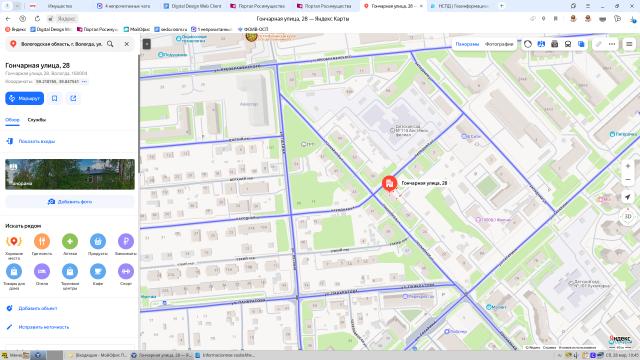The width and height of the screenshot is (640, 360).
Task: Open the ФОИВ-ОСП bookmark
Action: [253, 29]
